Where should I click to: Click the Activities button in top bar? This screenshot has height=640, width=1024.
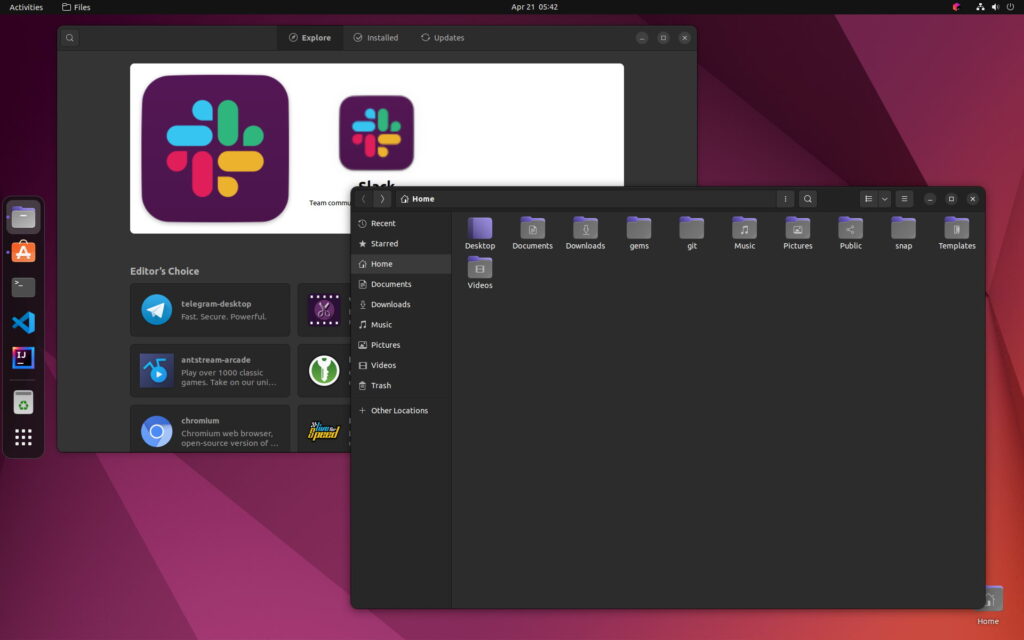(x=26, y=7)
